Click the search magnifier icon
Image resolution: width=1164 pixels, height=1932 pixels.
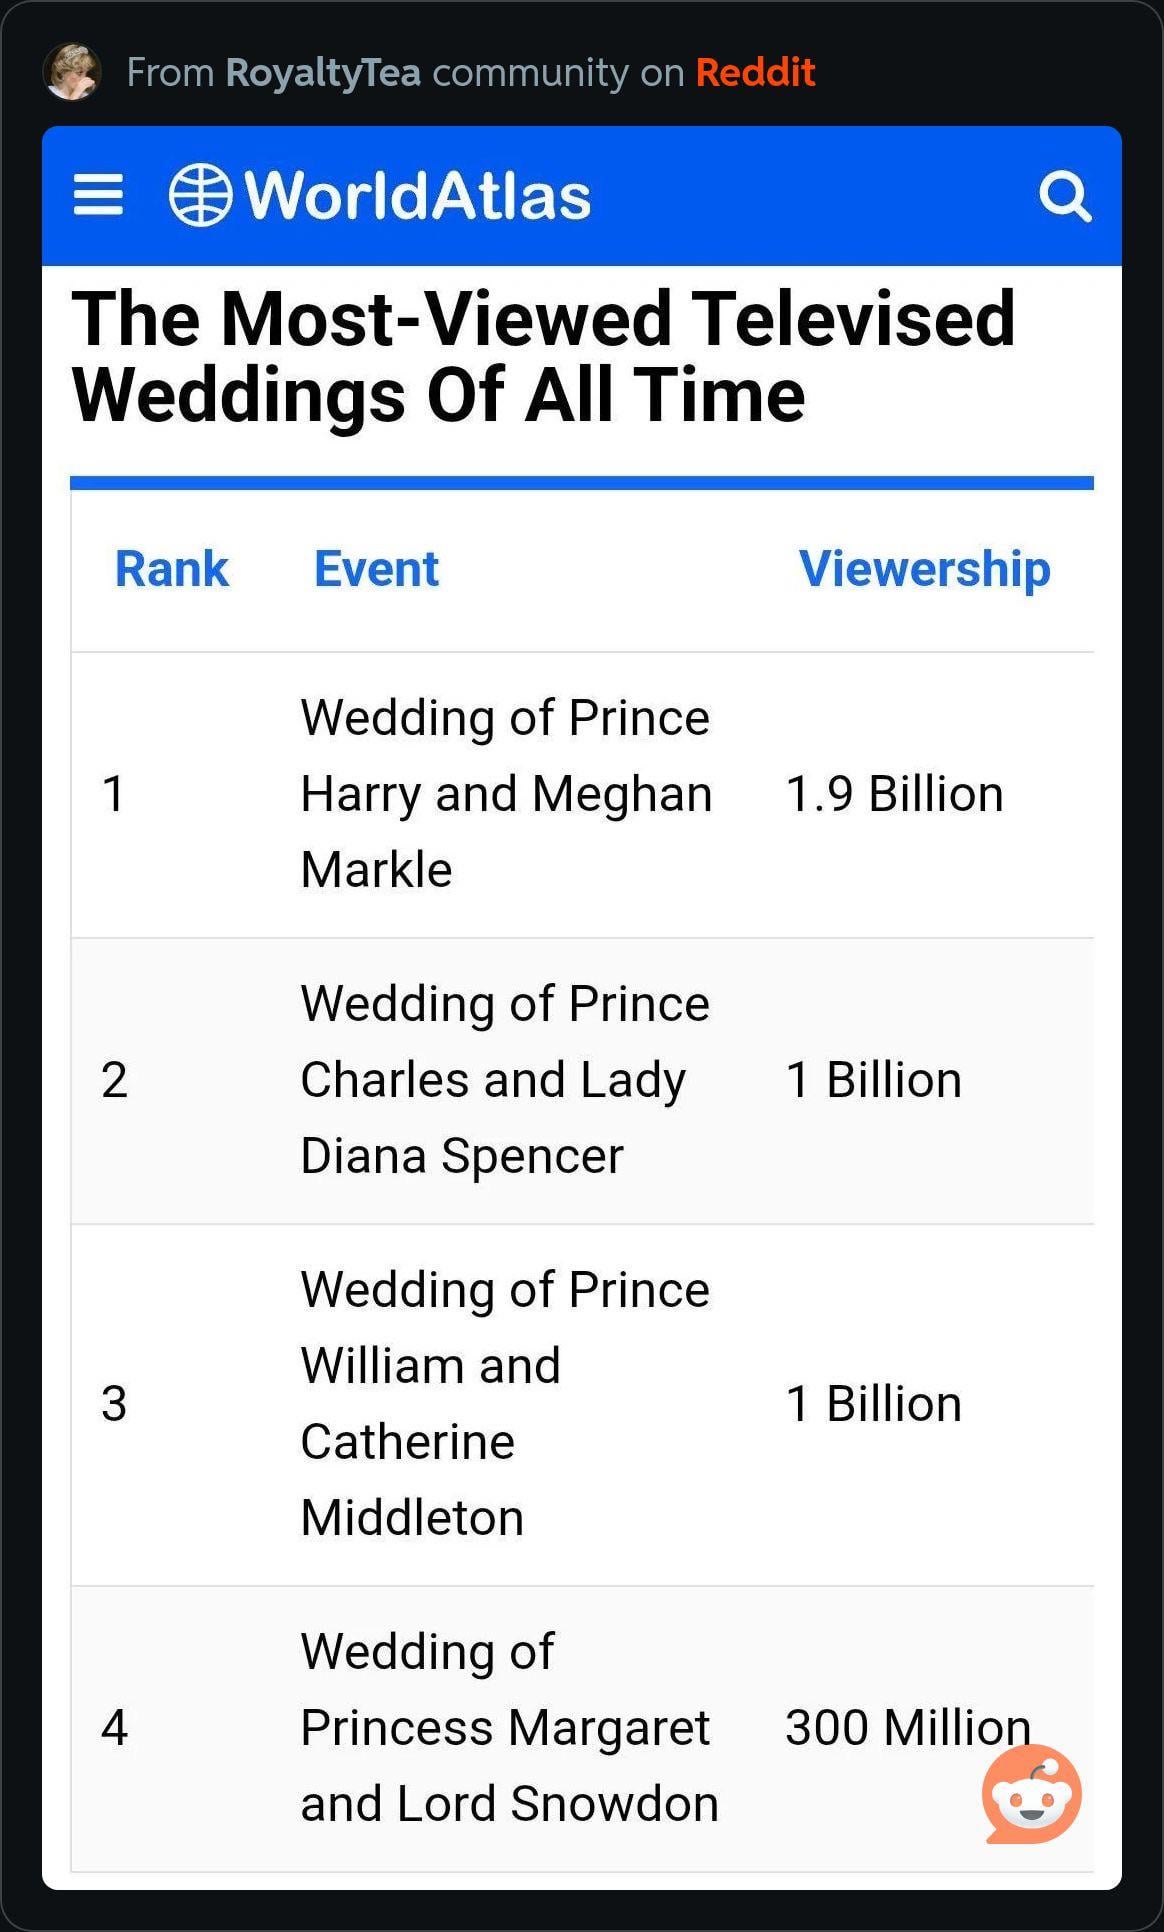(x=1064, y=196)
